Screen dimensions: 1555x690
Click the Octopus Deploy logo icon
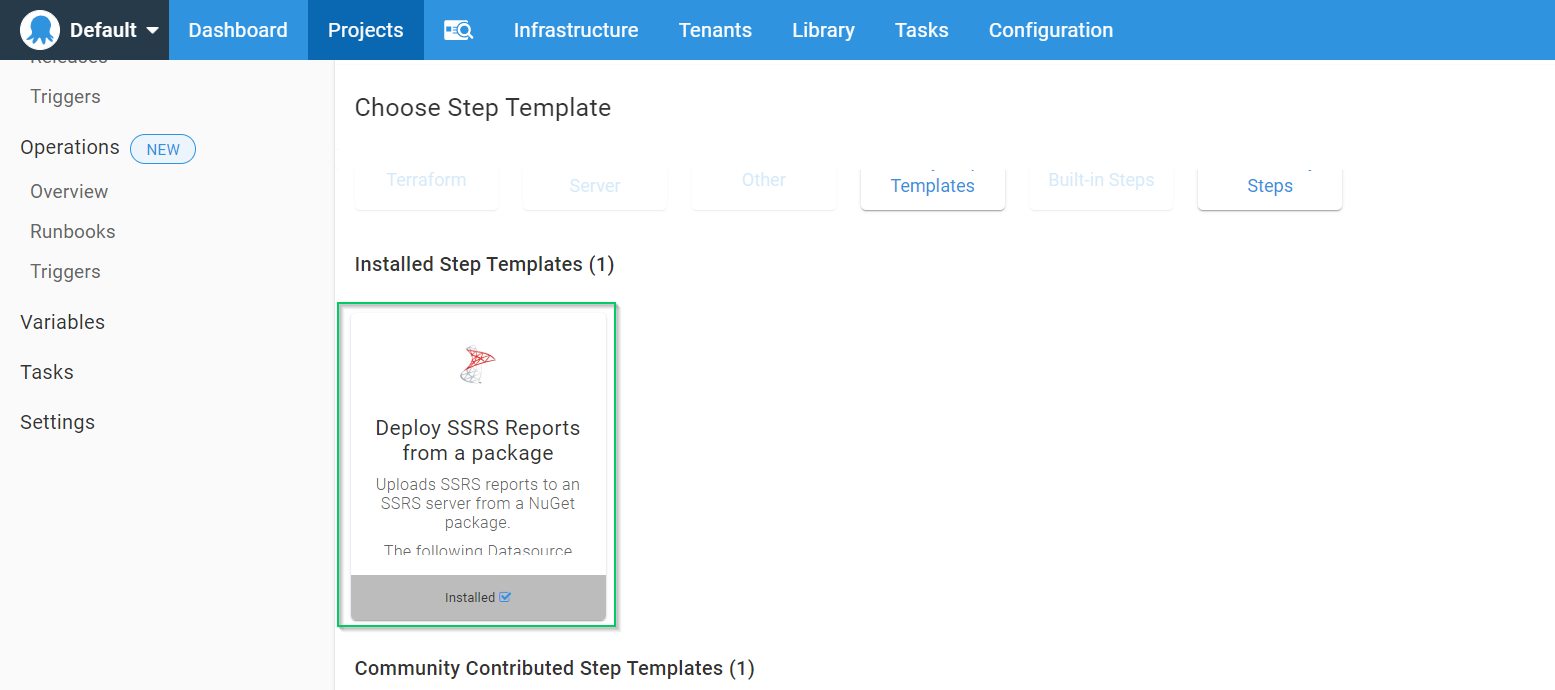(40, 30)
